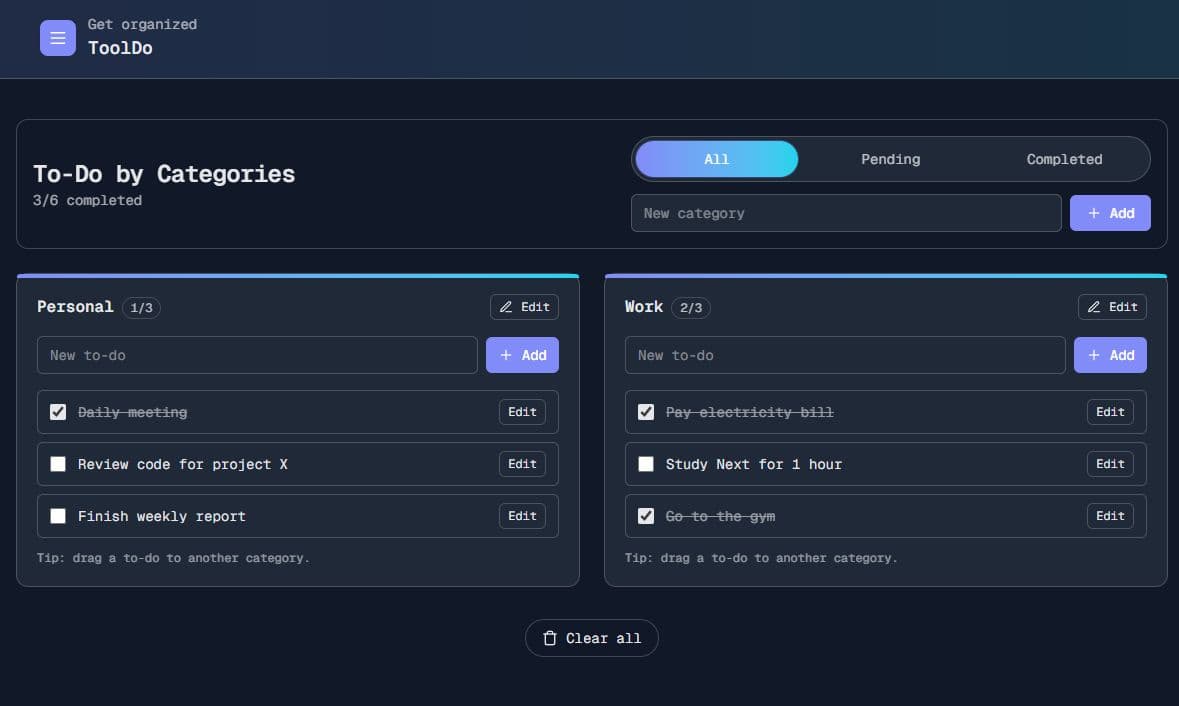Switch to the Pending filter tab
Image resolution: width=1179 pixels, height=706 pixels.
coord(890,159)
